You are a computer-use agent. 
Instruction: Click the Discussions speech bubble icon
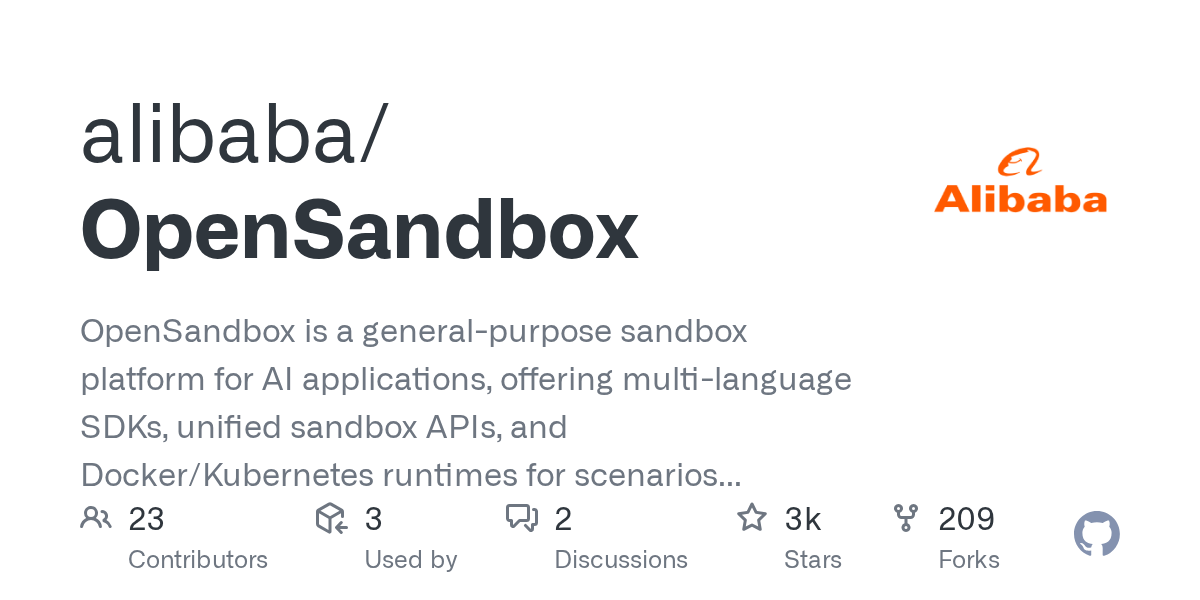click(x=522, y=518)
